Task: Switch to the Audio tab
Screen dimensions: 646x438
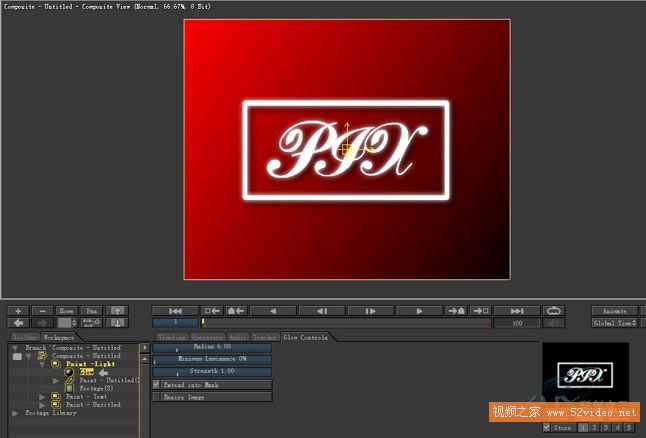Action: (x=238, y=337)
